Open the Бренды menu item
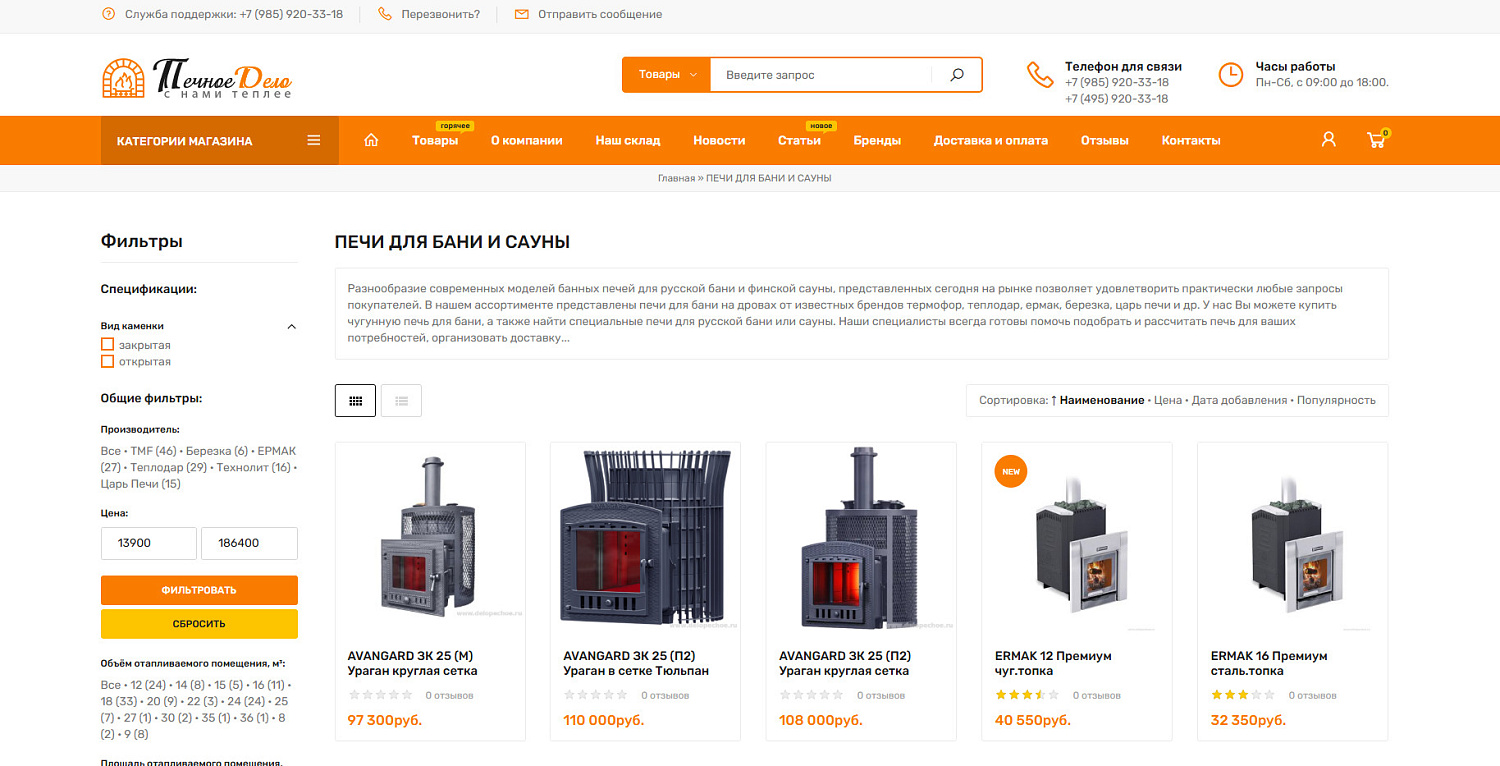This screenshot has height=766, width=1500. coord(877,141)
